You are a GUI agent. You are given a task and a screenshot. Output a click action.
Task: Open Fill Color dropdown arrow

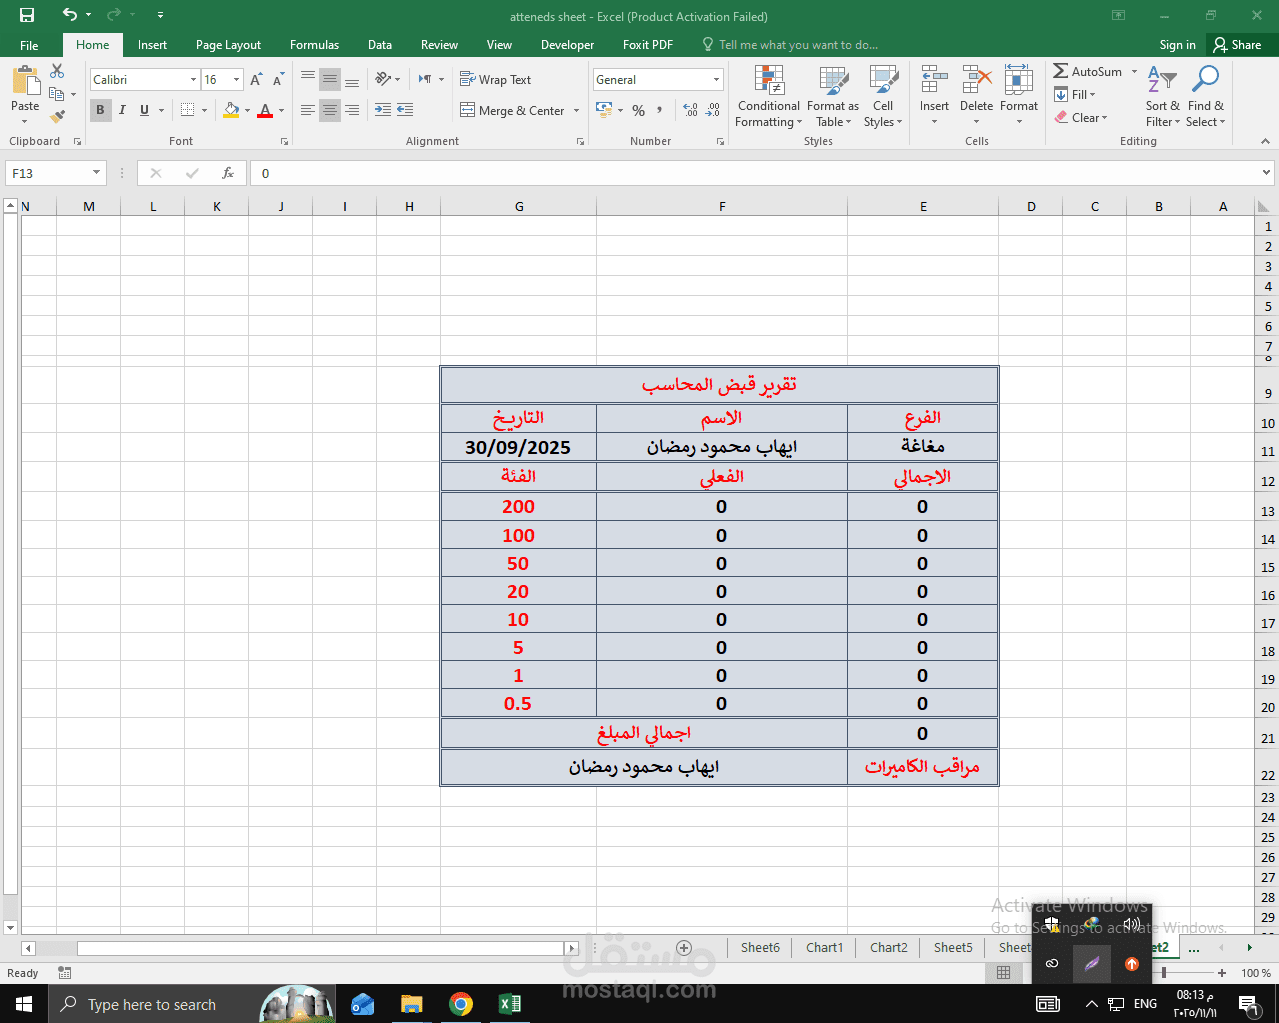(x=247, y=110)
